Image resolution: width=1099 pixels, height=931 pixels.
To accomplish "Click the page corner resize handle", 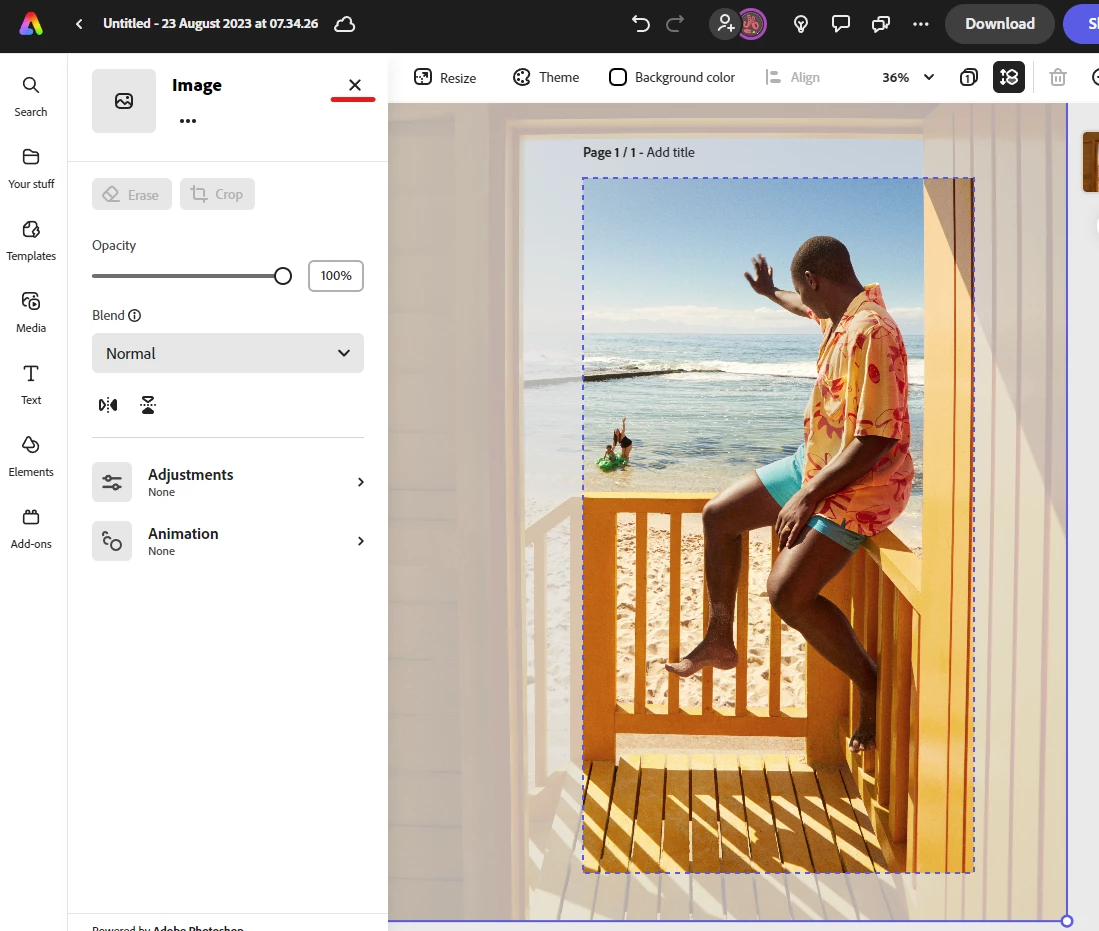I will click(1067, 921).
